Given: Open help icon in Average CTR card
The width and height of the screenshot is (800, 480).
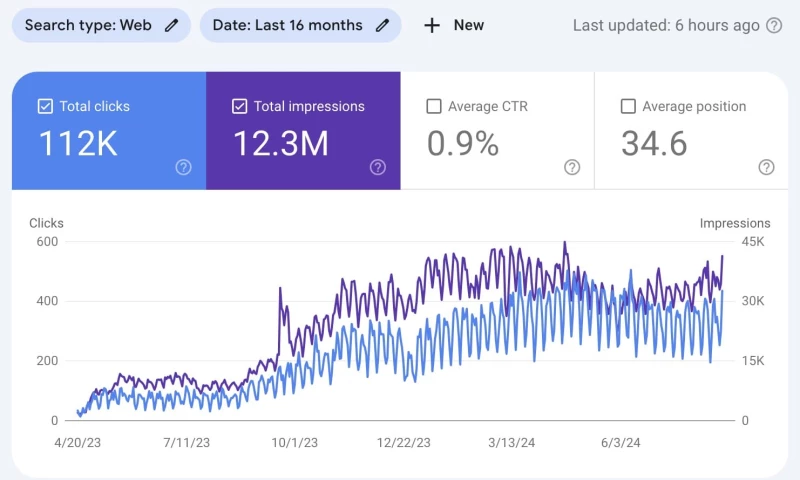Looking at the screenshot, I should 571,167.
